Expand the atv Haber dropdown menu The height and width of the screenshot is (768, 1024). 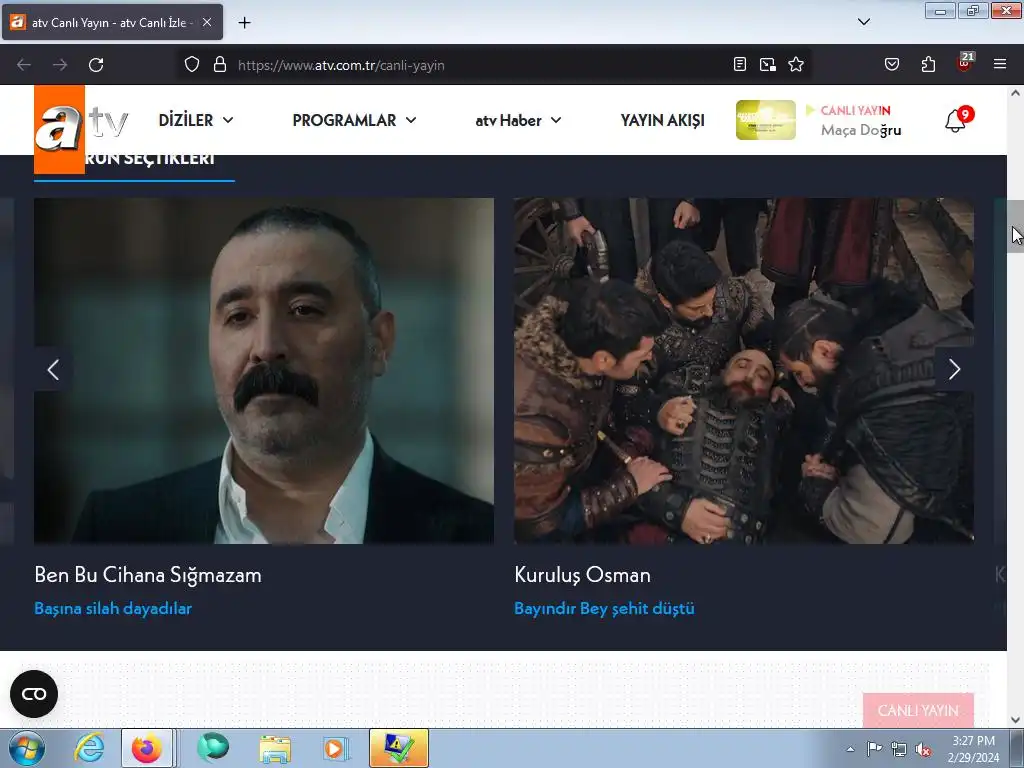(518, 120)
